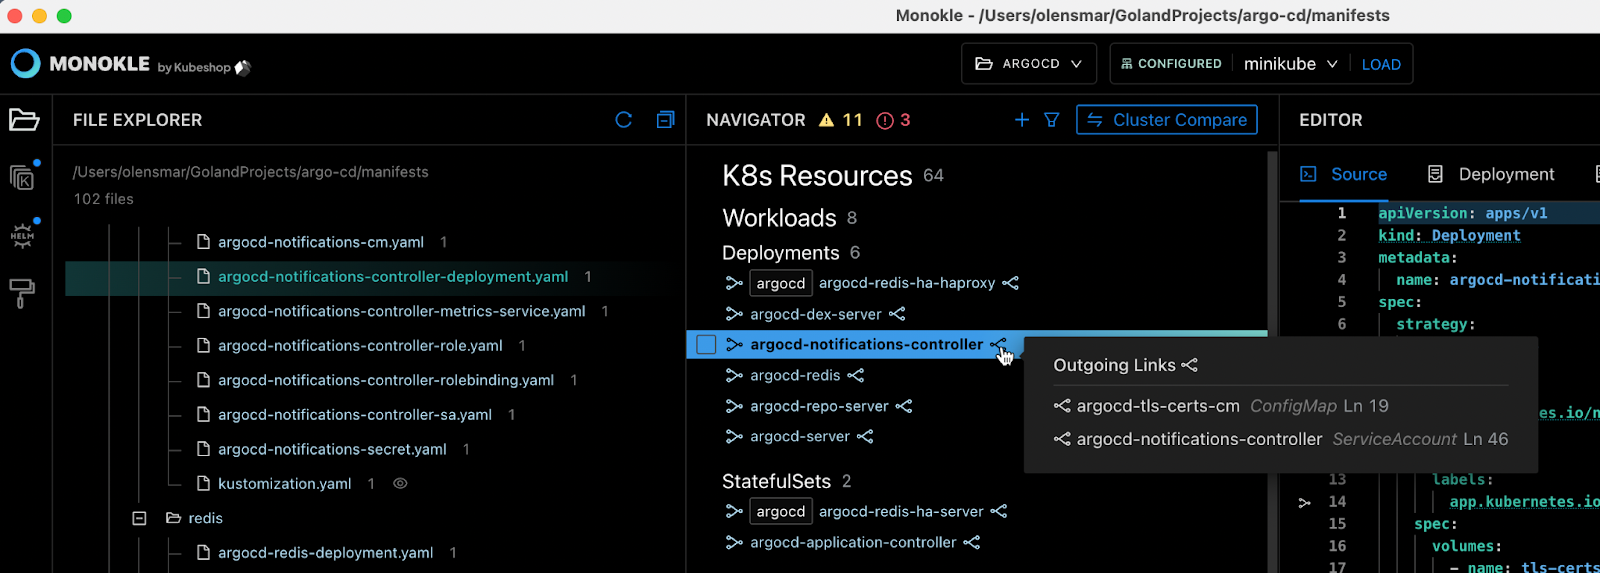
Task: Select argocd-application-controller StatefulSet resource
Action: tap(853, 542)
